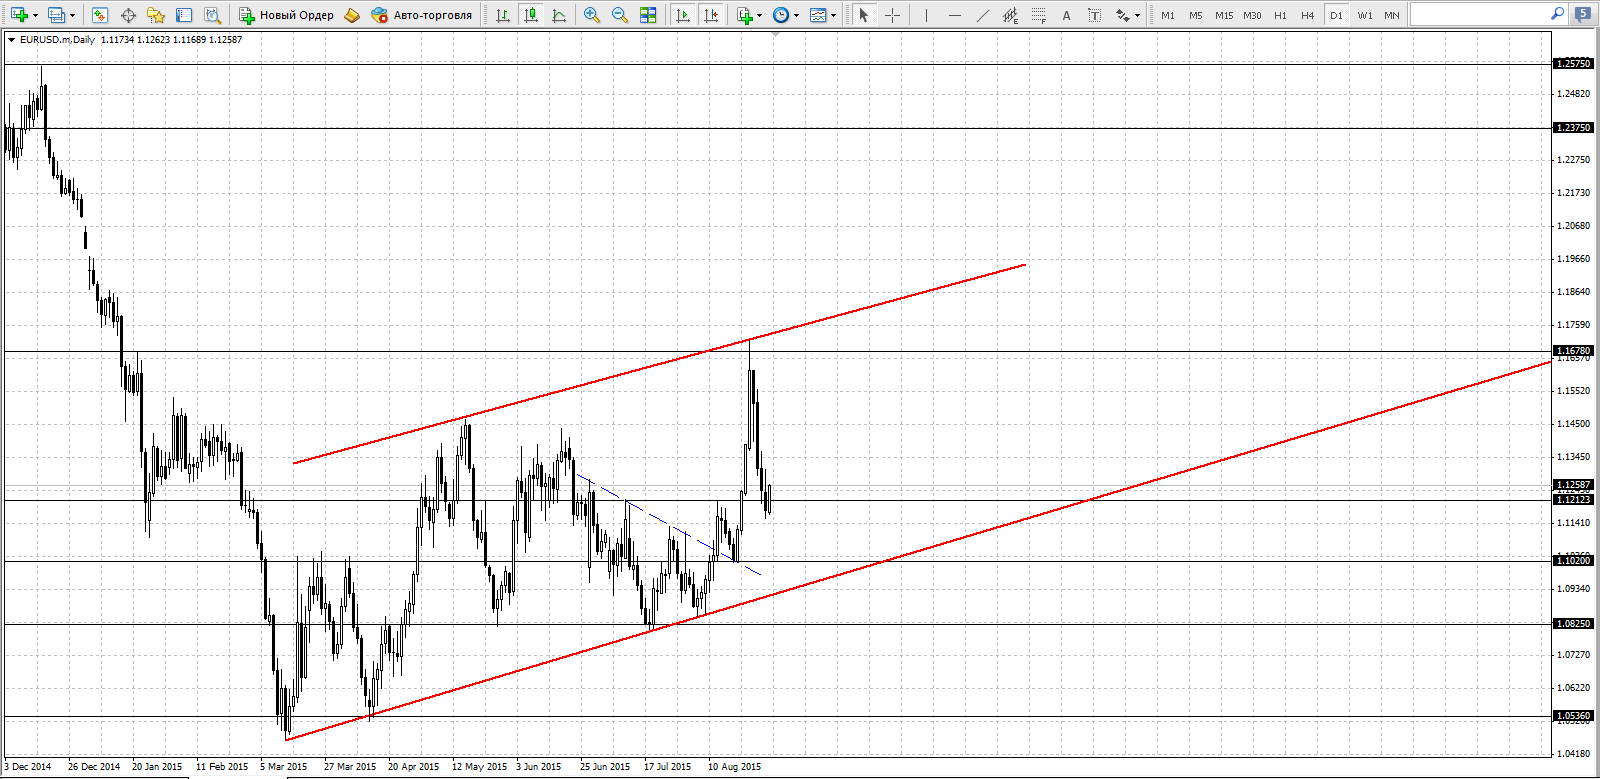Click the search magnifier icon
This screenshot has height=779, width=1600.
1557,14
